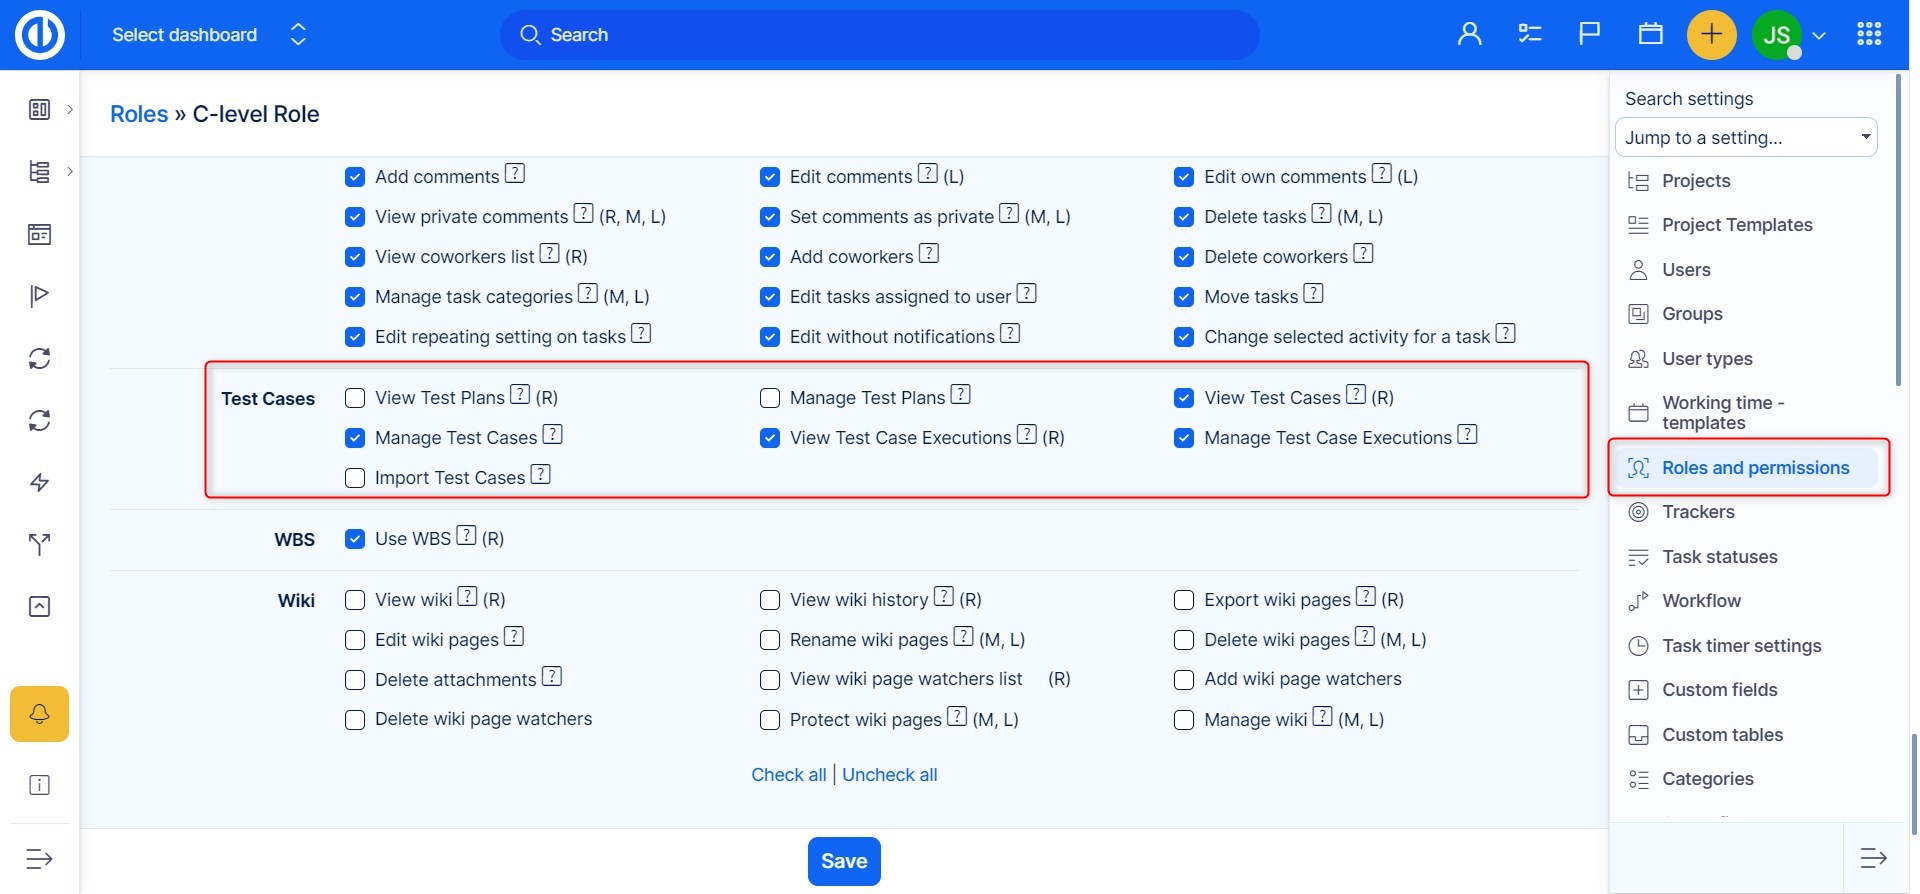Screen dimensions: 1920x894
Task: Click the Save button
Action: tap(843, 861)
